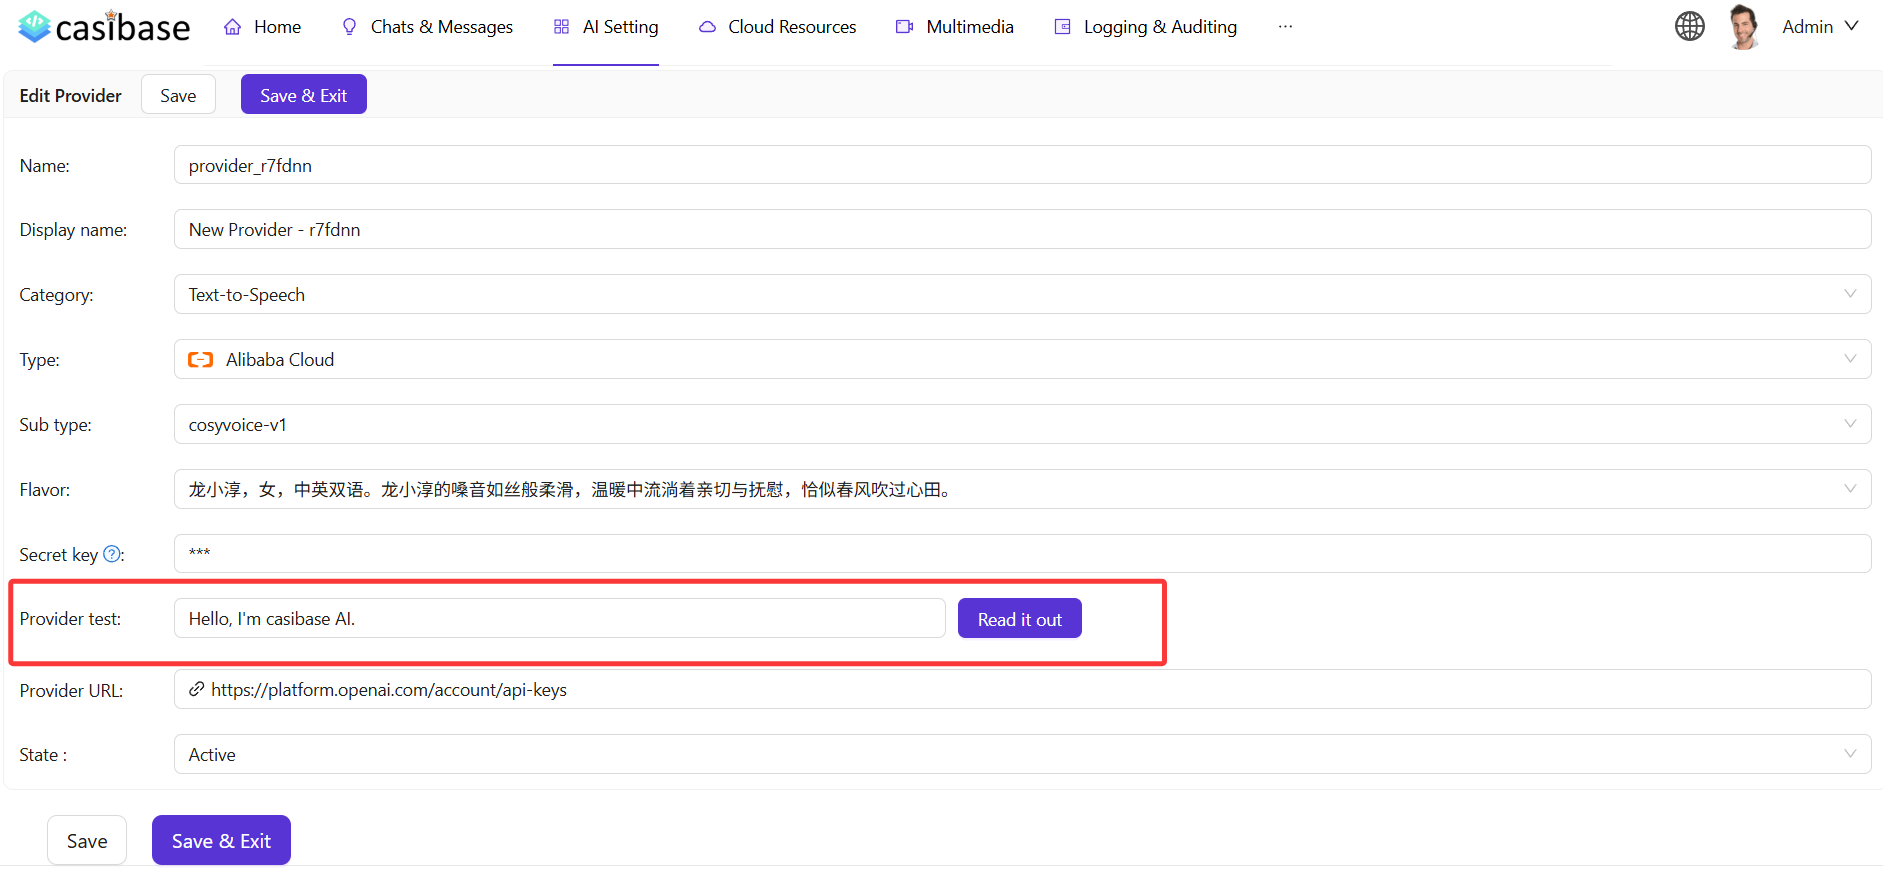Open the Cloud Resources menu

coord(791,27)
